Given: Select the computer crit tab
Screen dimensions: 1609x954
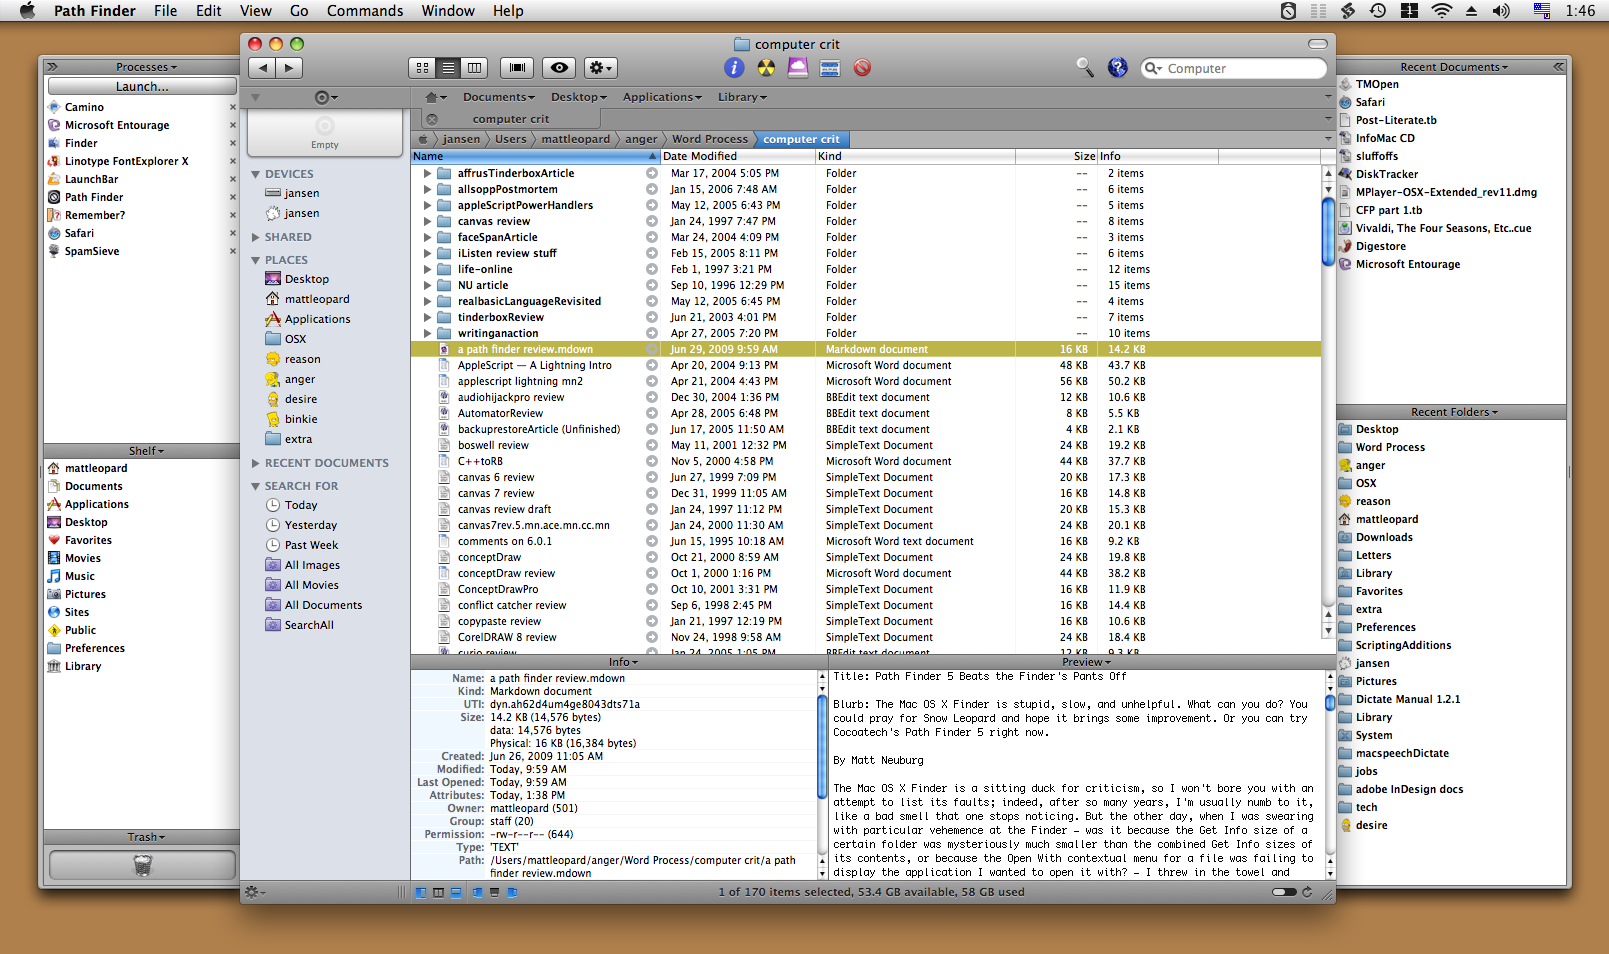Looking at the screenshot, I should (511, 119).
